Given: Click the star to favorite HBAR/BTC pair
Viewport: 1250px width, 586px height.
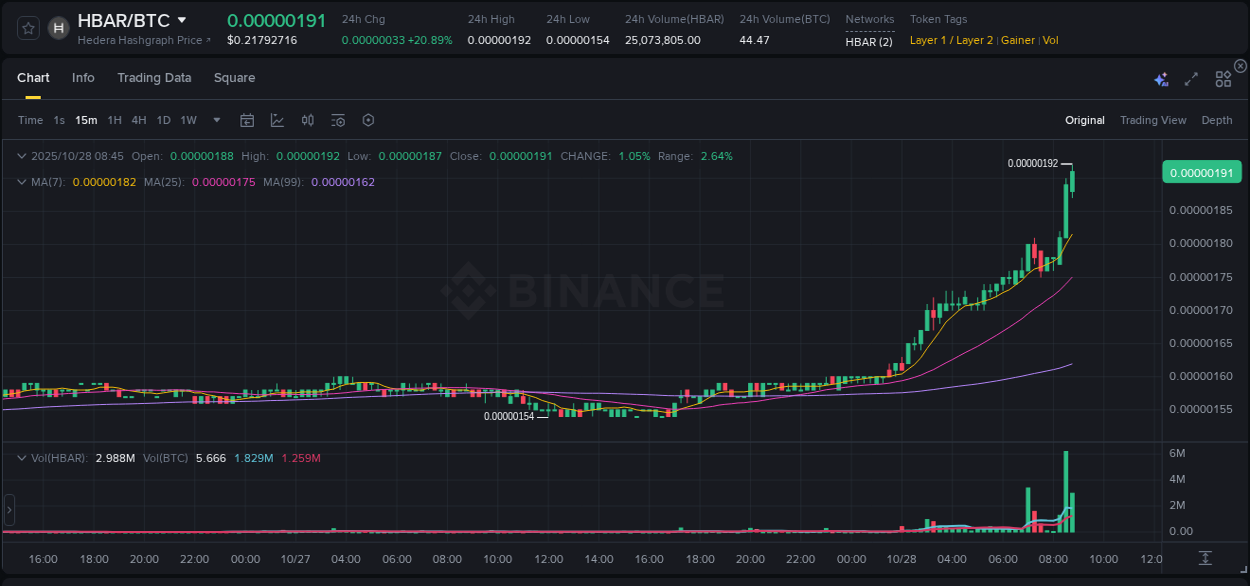Looking at the screenshot, I should (x=26, y=27).
